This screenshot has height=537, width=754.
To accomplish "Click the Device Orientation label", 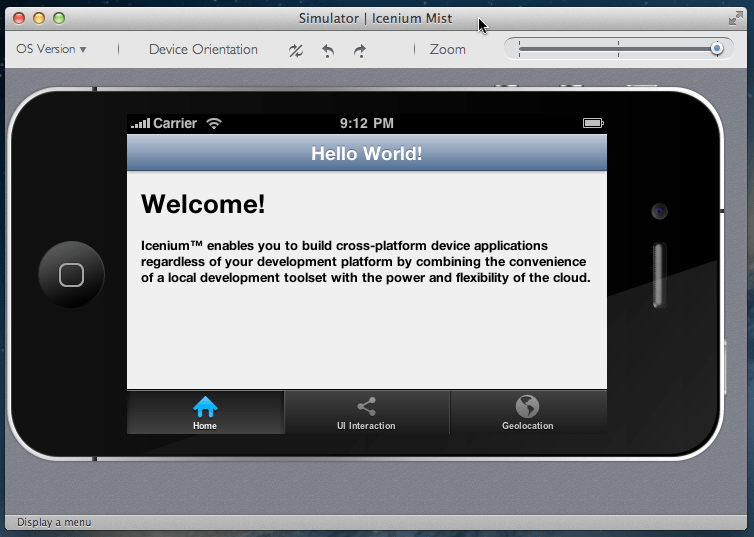I will (x=203, y=50).
